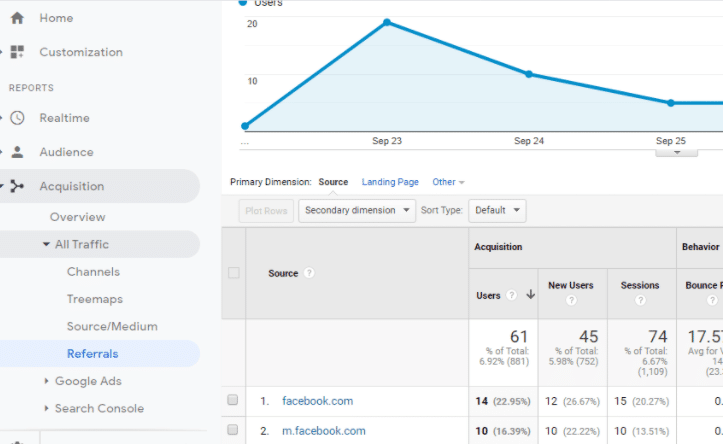723x444 pixels.
Task: Click the help icon under New Users
Action: [571, 301]
